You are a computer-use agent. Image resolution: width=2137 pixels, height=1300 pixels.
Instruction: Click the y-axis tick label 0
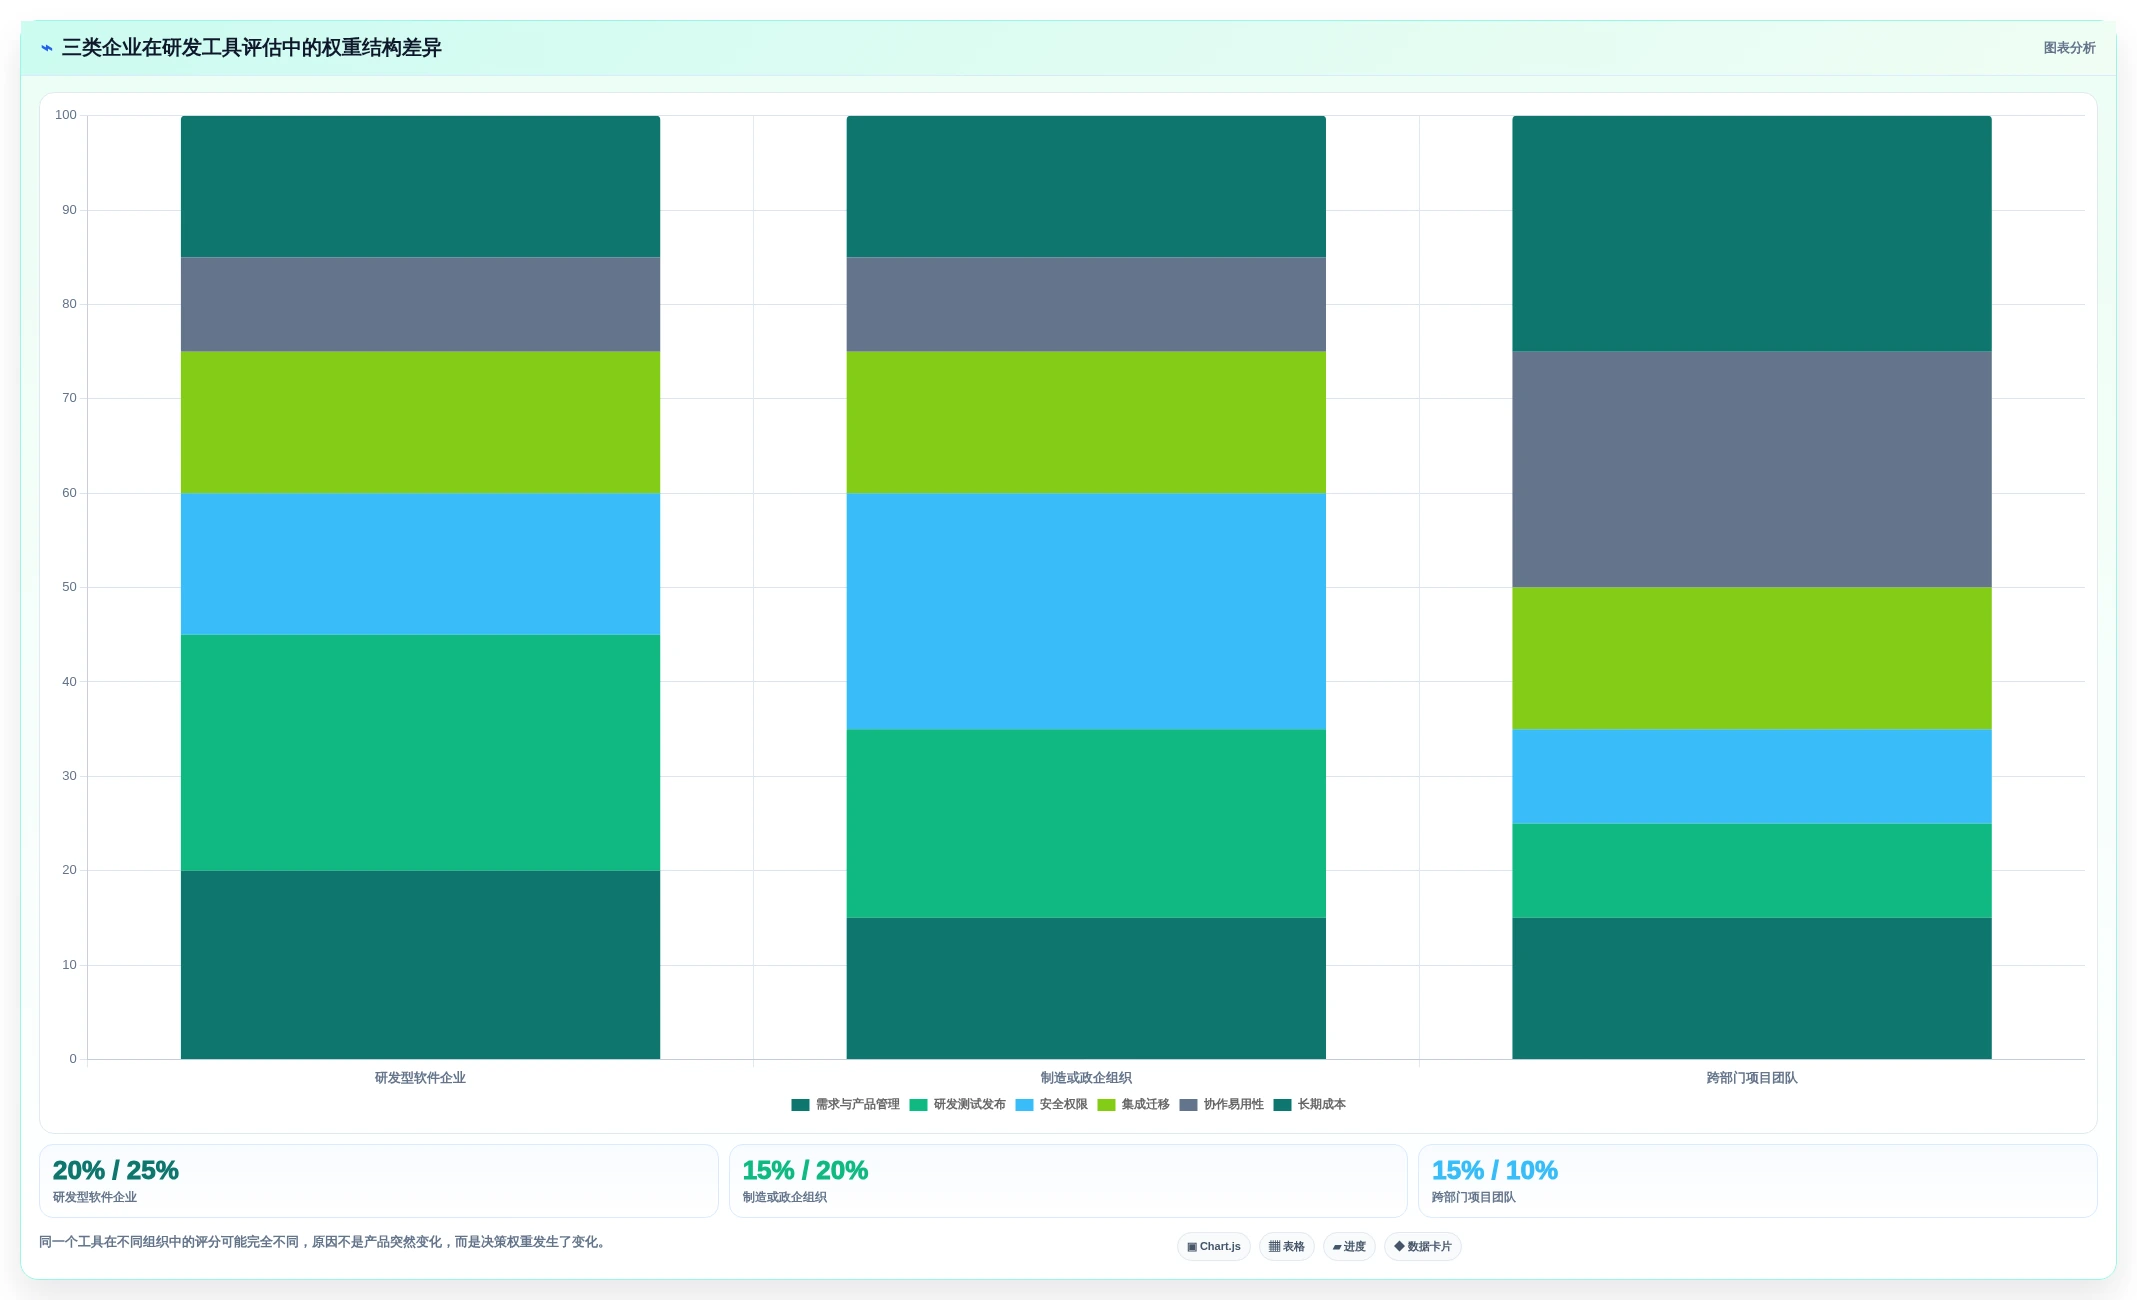[73, 1059]
